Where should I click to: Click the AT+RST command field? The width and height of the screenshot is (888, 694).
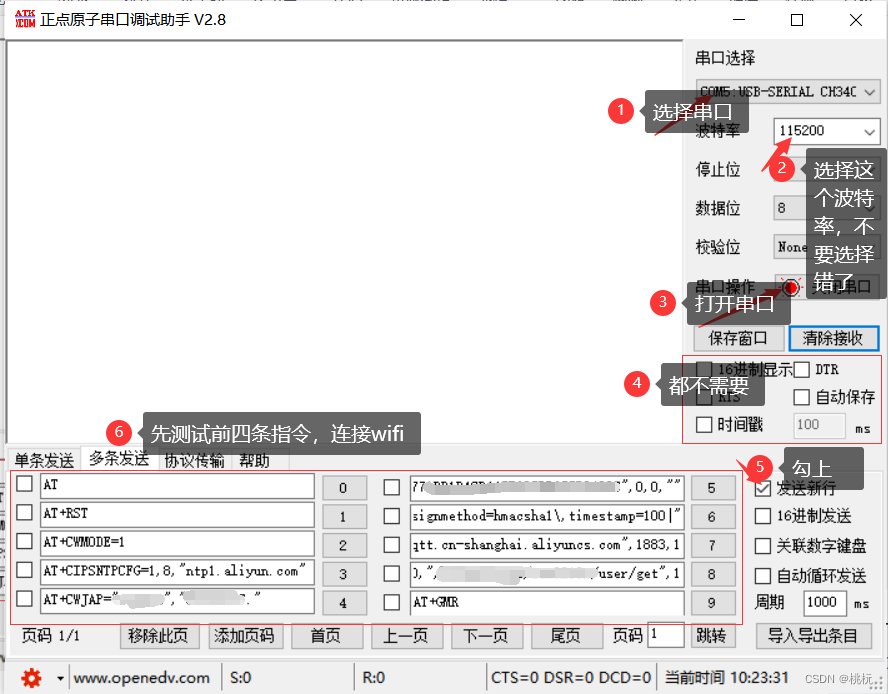[x=177, y=514]
